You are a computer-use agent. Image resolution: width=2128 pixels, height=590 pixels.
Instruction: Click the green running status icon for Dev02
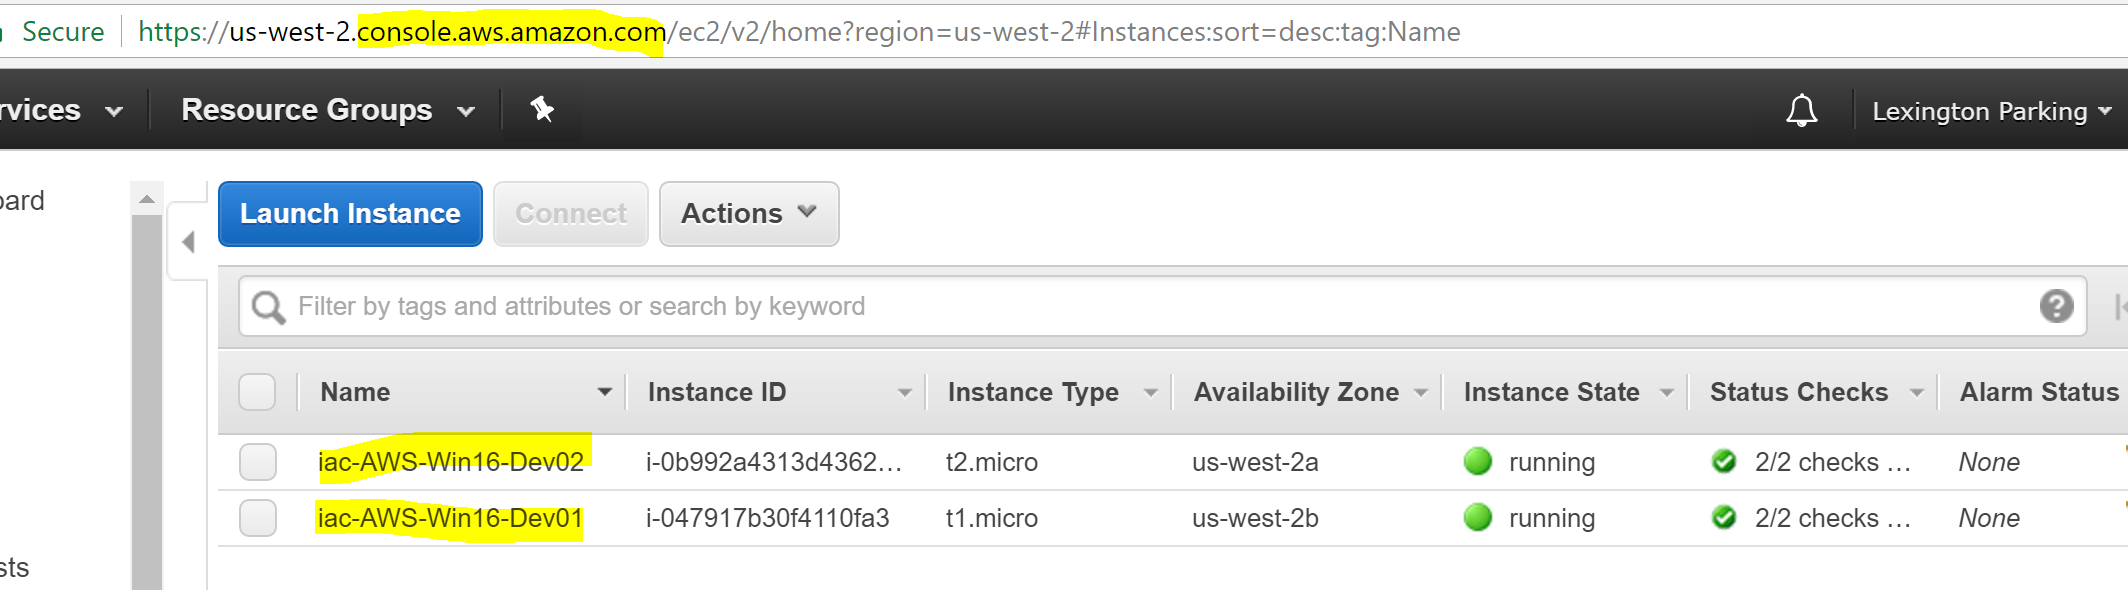point(1480,462)
